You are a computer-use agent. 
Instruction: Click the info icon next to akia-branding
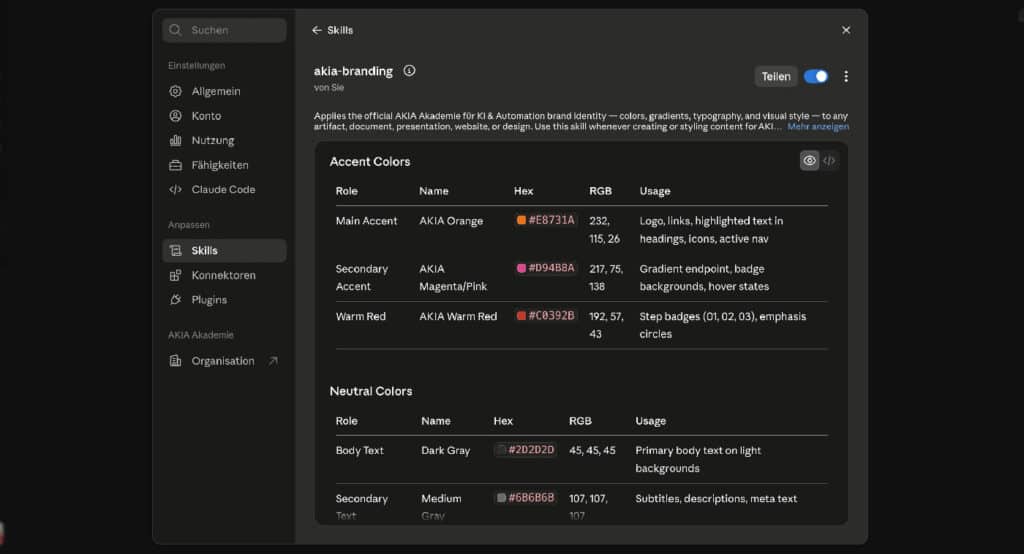[x=409, y=71]
